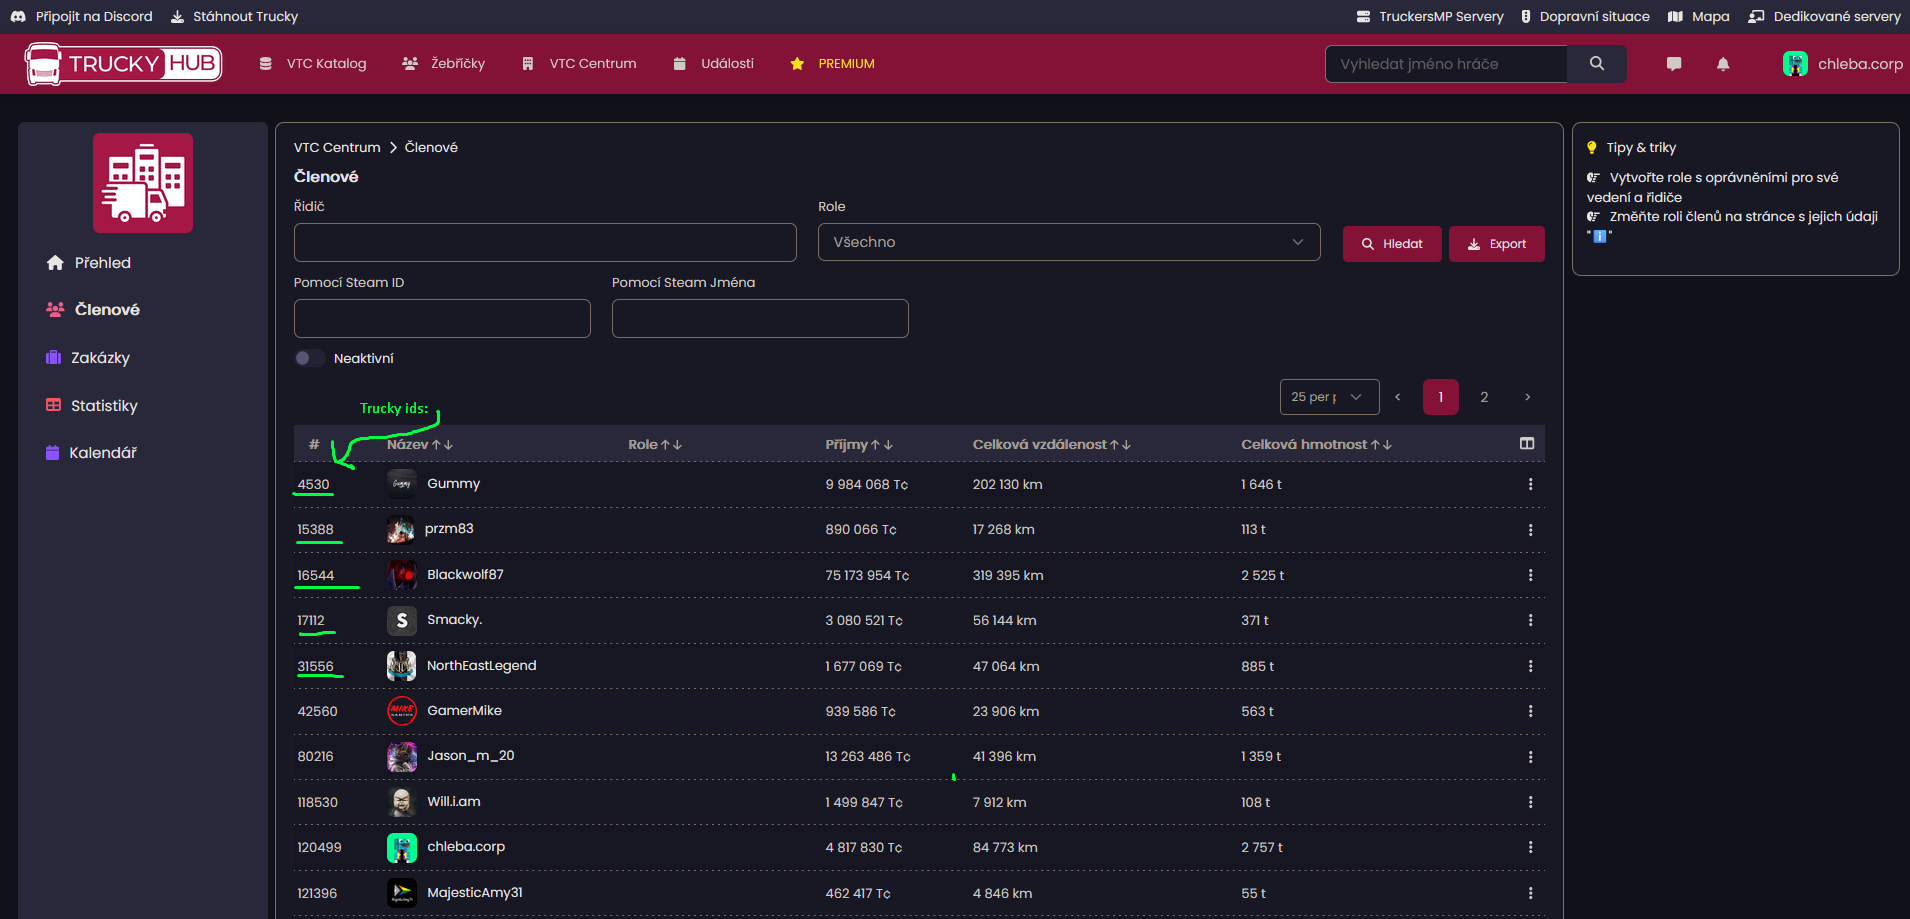The width and height of the screenshot is (1910, 919).
Task: Export the members list
Action: [x=1496, y=244]
